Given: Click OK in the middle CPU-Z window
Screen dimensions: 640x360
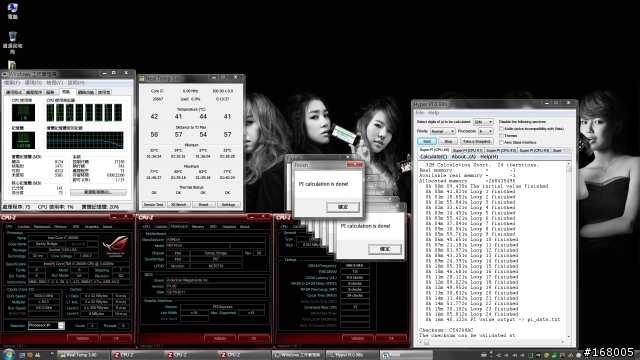Looking at the screenshot, I should (x=253, y=338).
